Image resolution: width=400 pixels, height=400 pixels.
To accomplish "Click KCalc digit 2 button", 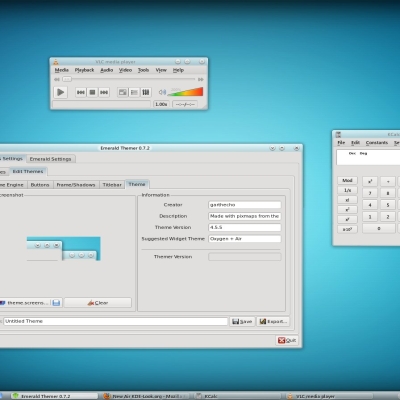I will click(x=388, y=217).
